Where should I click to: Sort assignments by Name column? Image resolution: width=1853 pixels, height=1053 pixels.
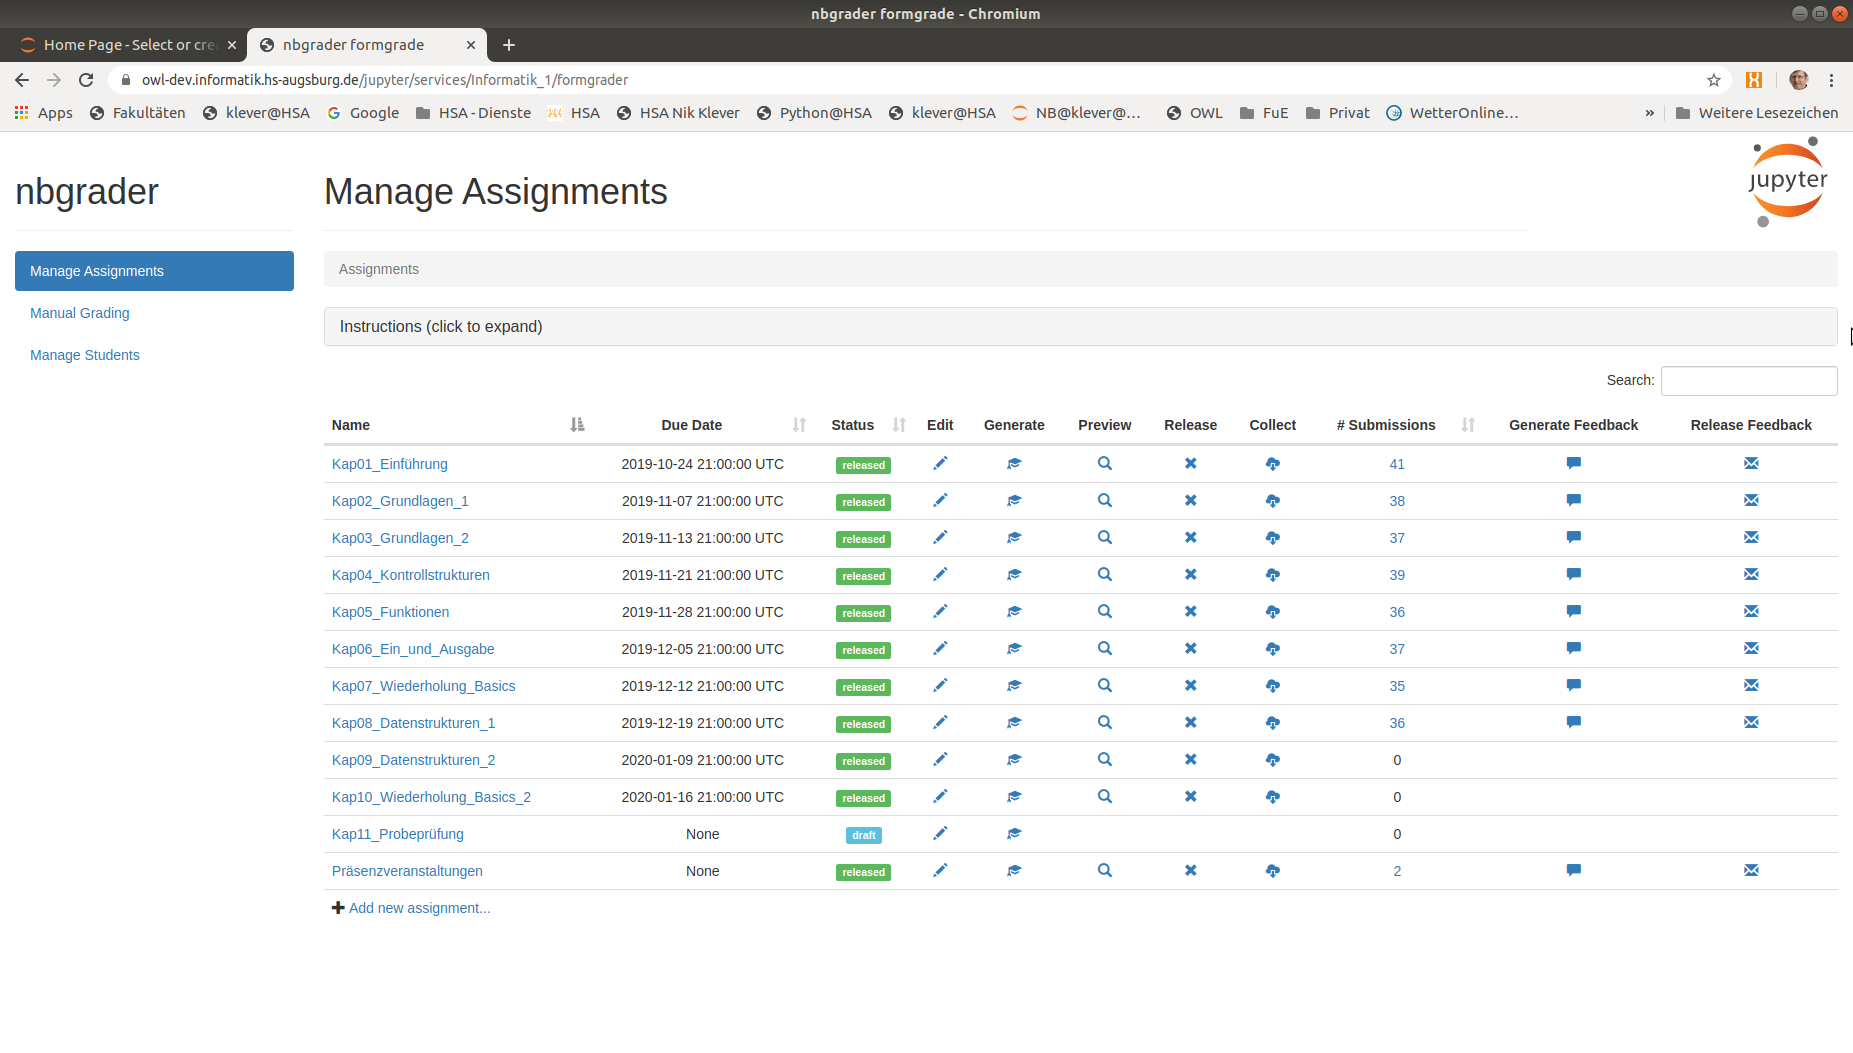coord(458,425)
